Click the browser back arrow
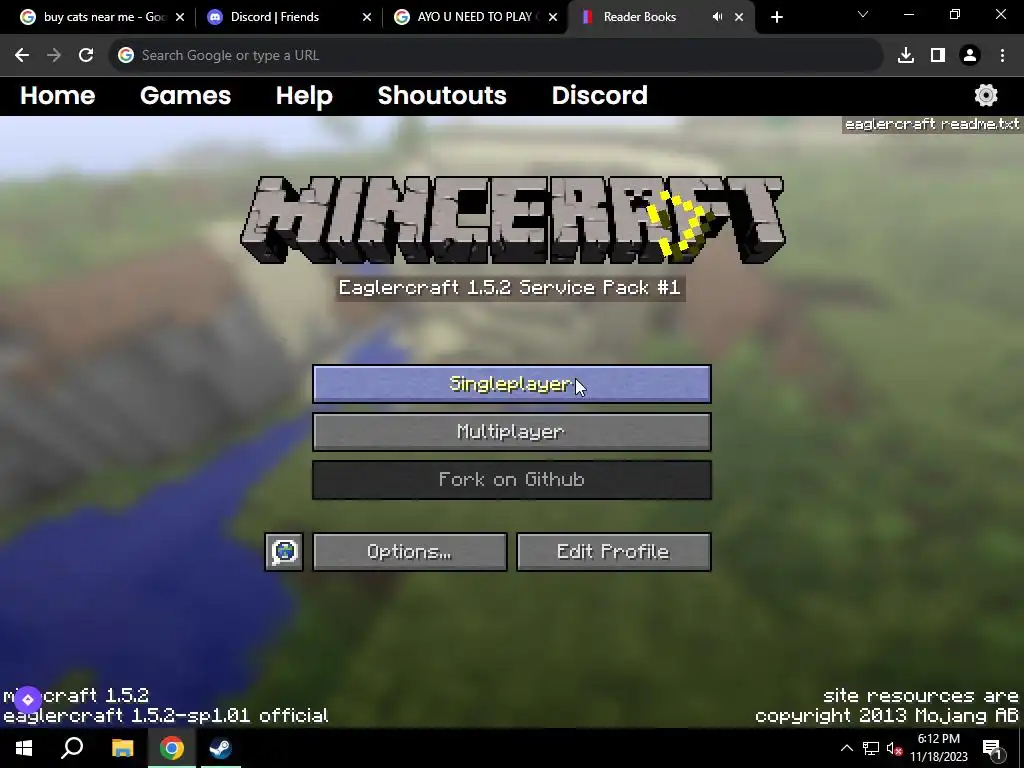The width and height of the screenshot is (1024, 768). tap(22, 56)
